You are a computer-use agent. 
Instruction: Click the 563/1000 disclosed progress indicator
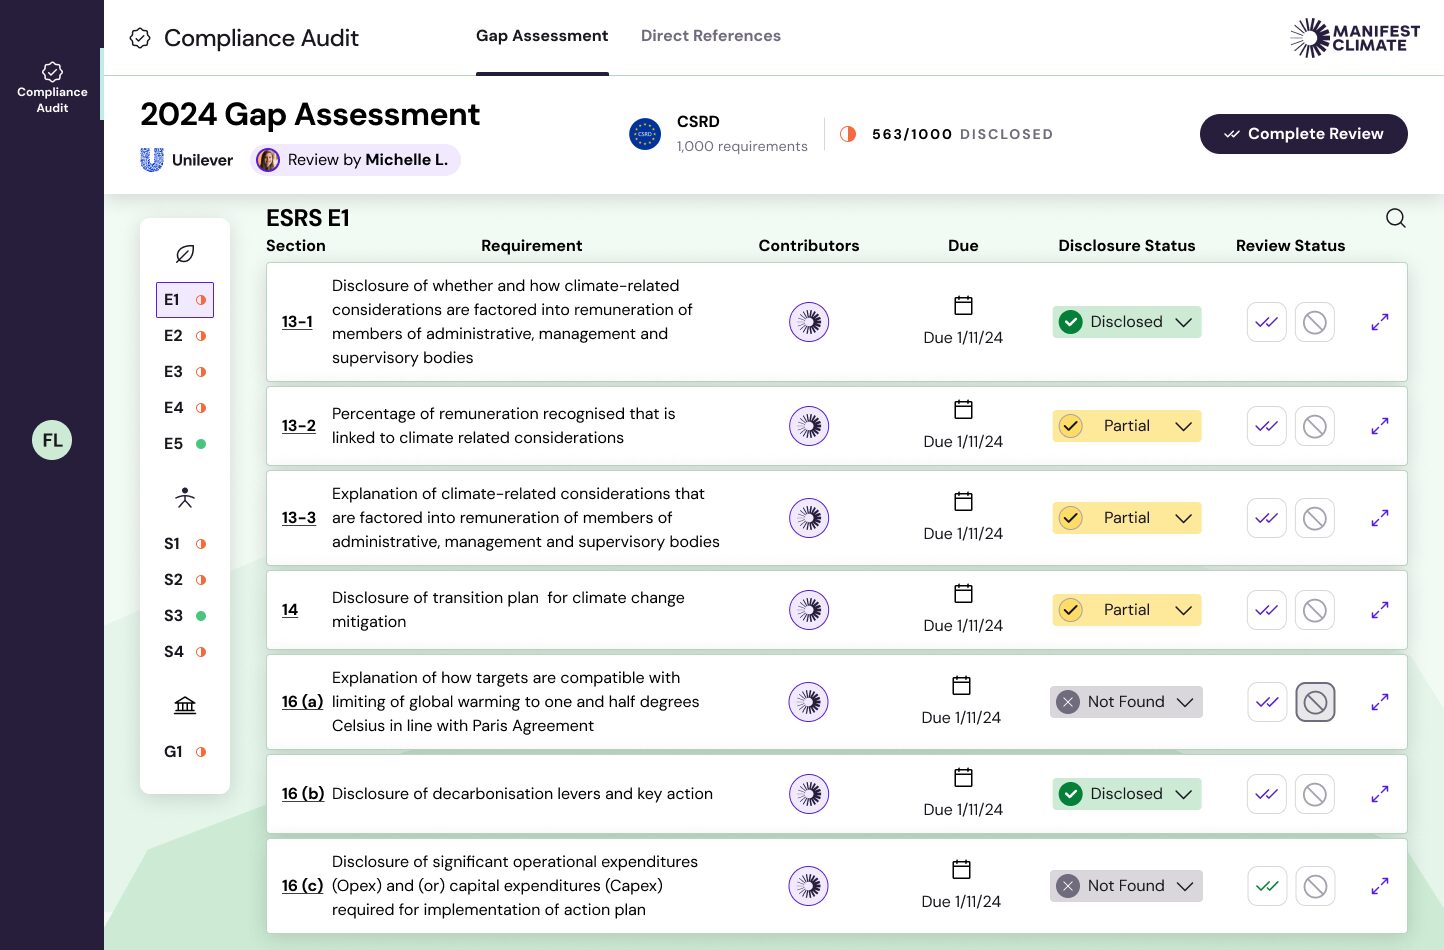pyautogui.click(x=946, y=134)
